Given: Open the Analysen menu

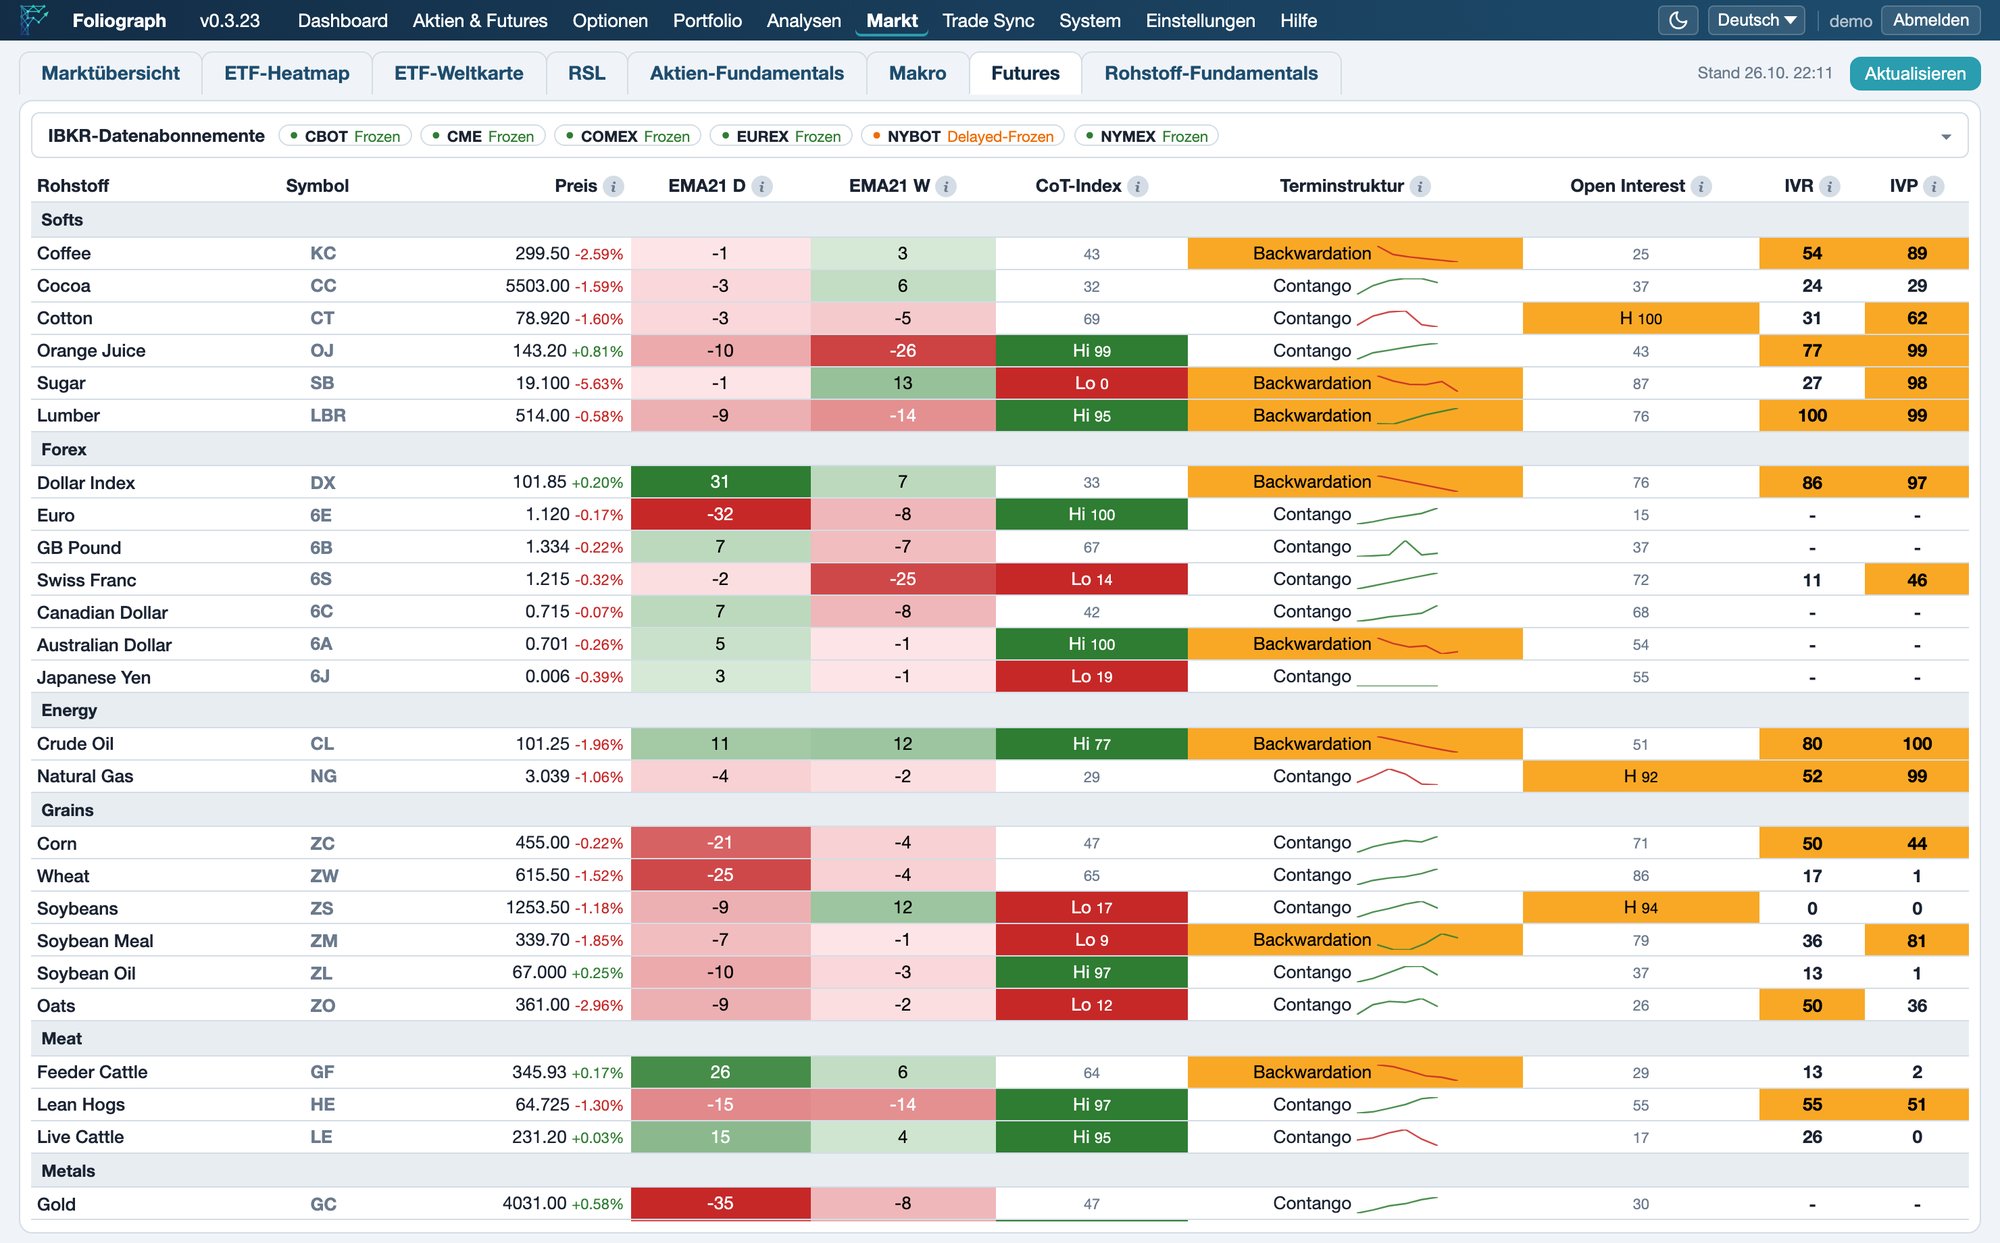Looking at the screenshot, I should click(x=804, y=20).
